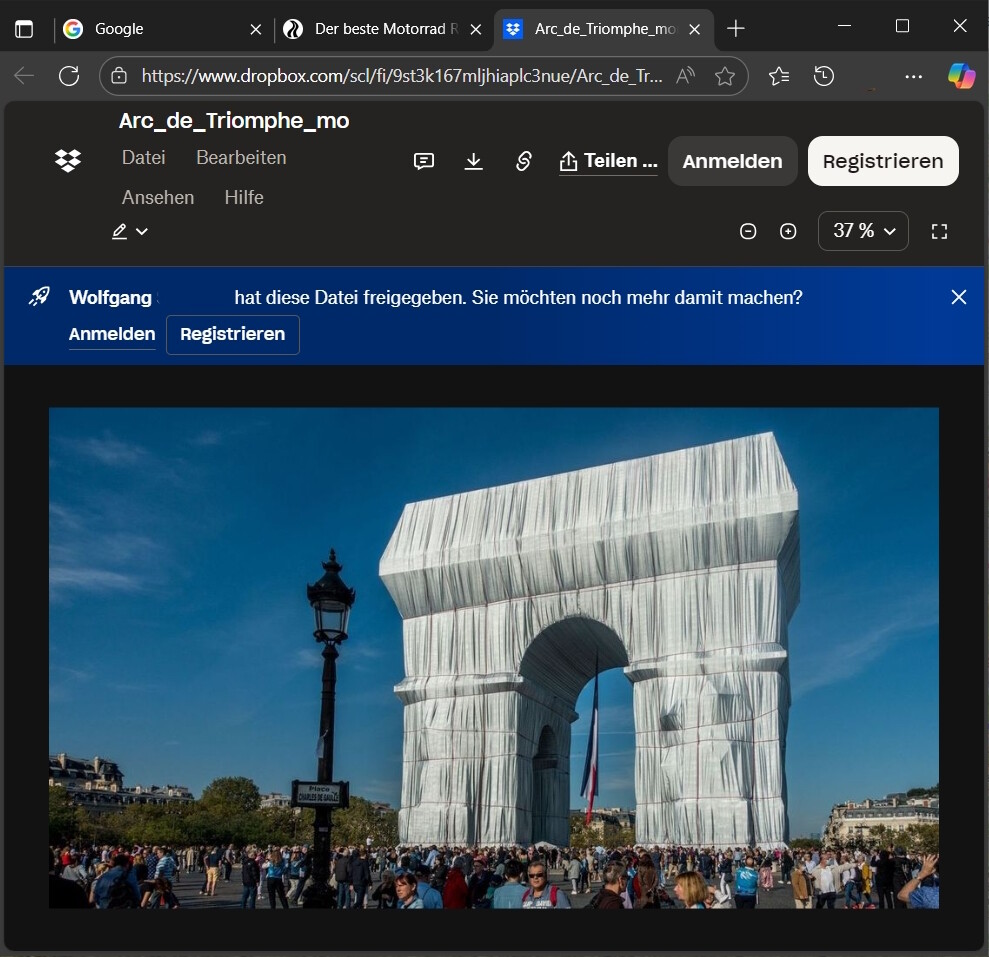Zoom out with the minus icon
The image size is (989, 957).
click(748, 231)
